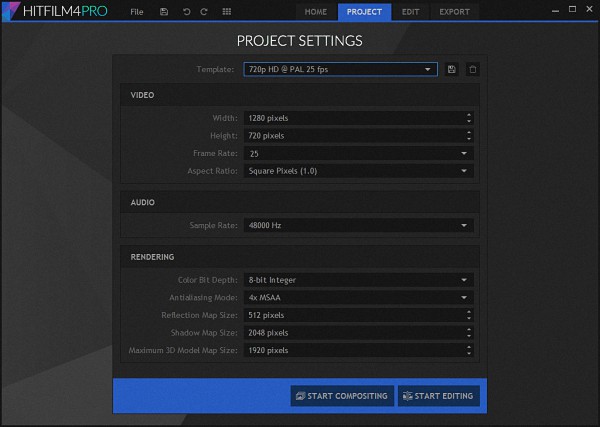Click the redo arrow icon
The height and width of the screenshot is (427, 600).
point(204,11)
